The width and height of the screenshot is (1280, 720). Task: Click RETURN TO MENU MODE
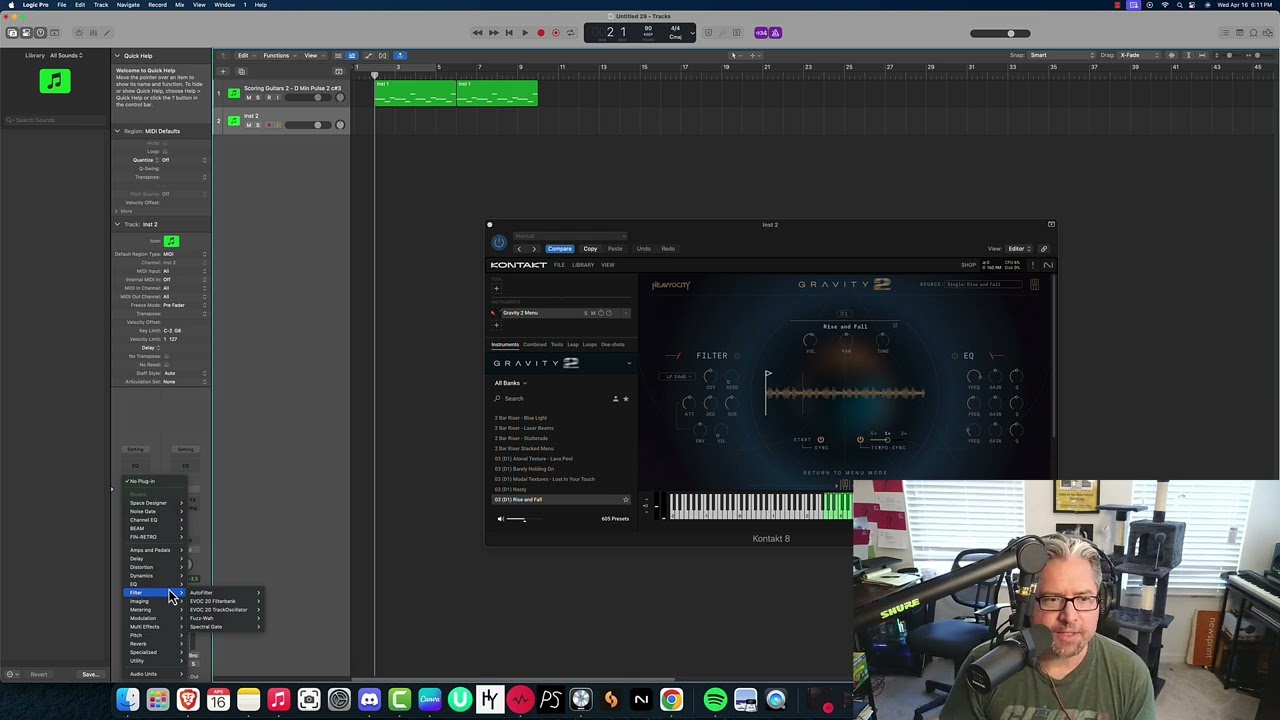[845, 473]
